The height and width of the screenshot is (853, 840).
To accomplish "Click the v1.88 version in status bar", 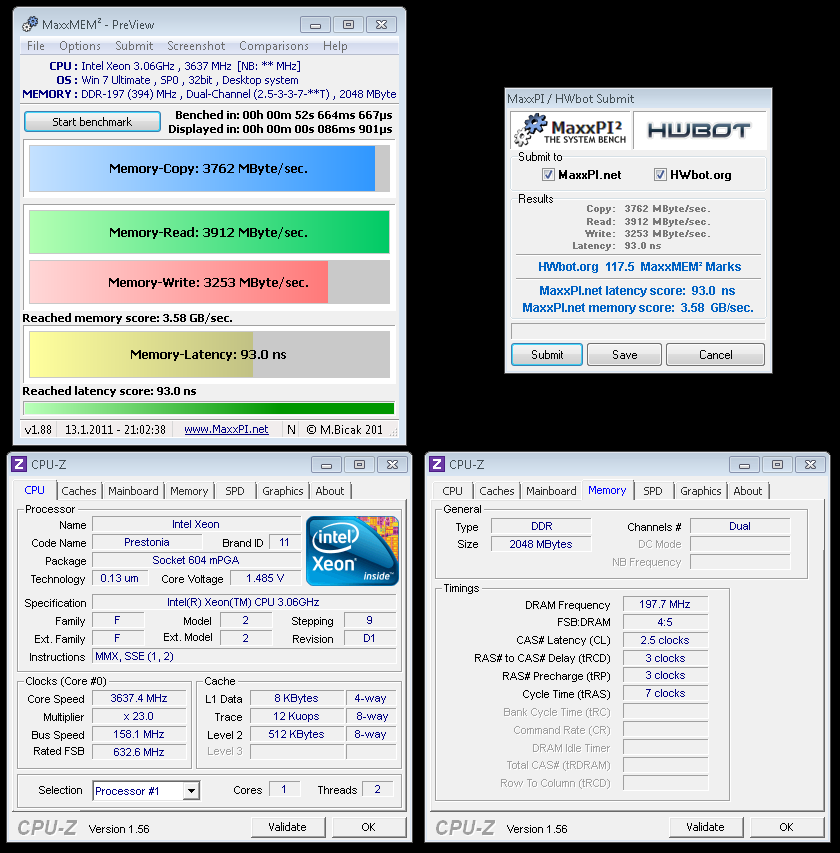I will pyautogui.click(x=38, y=430).
